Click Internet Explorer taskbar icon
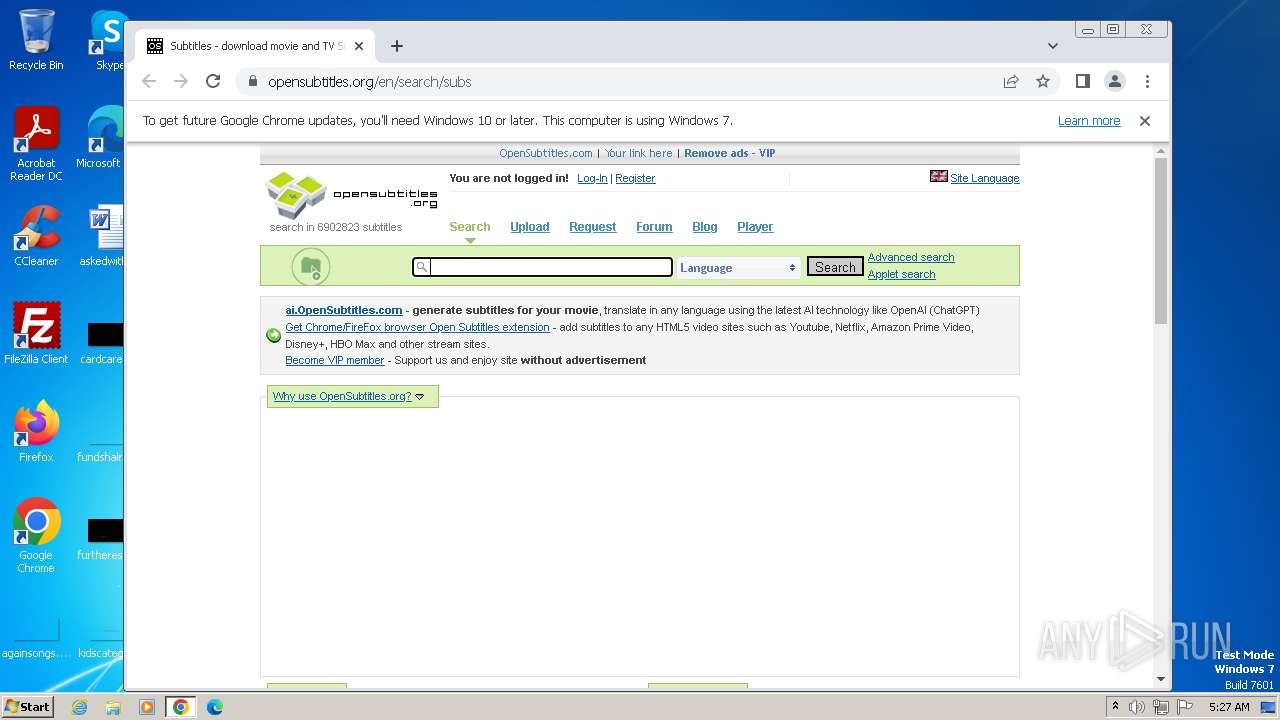Viewport: 1280px width, 720px height. (80, 707)
